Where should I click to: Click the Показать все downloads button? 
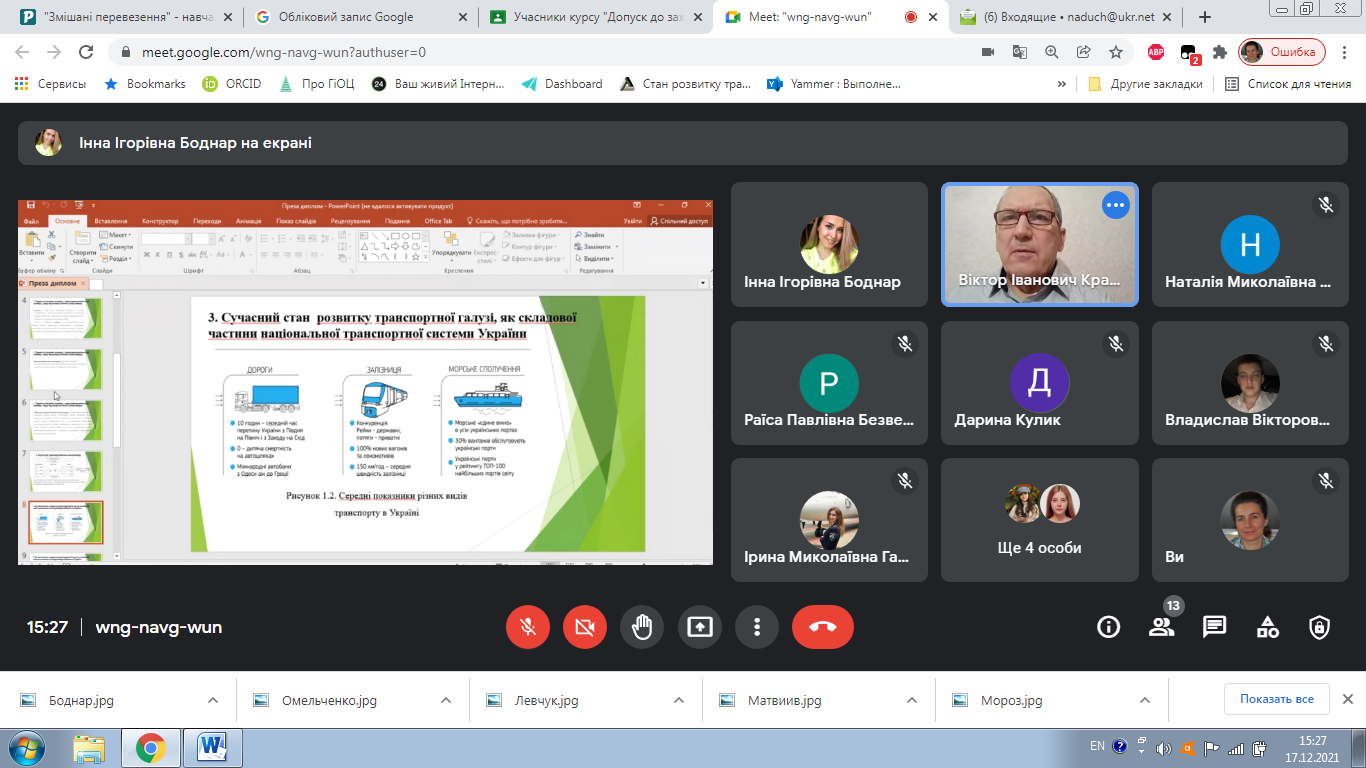coord(1276,699)
